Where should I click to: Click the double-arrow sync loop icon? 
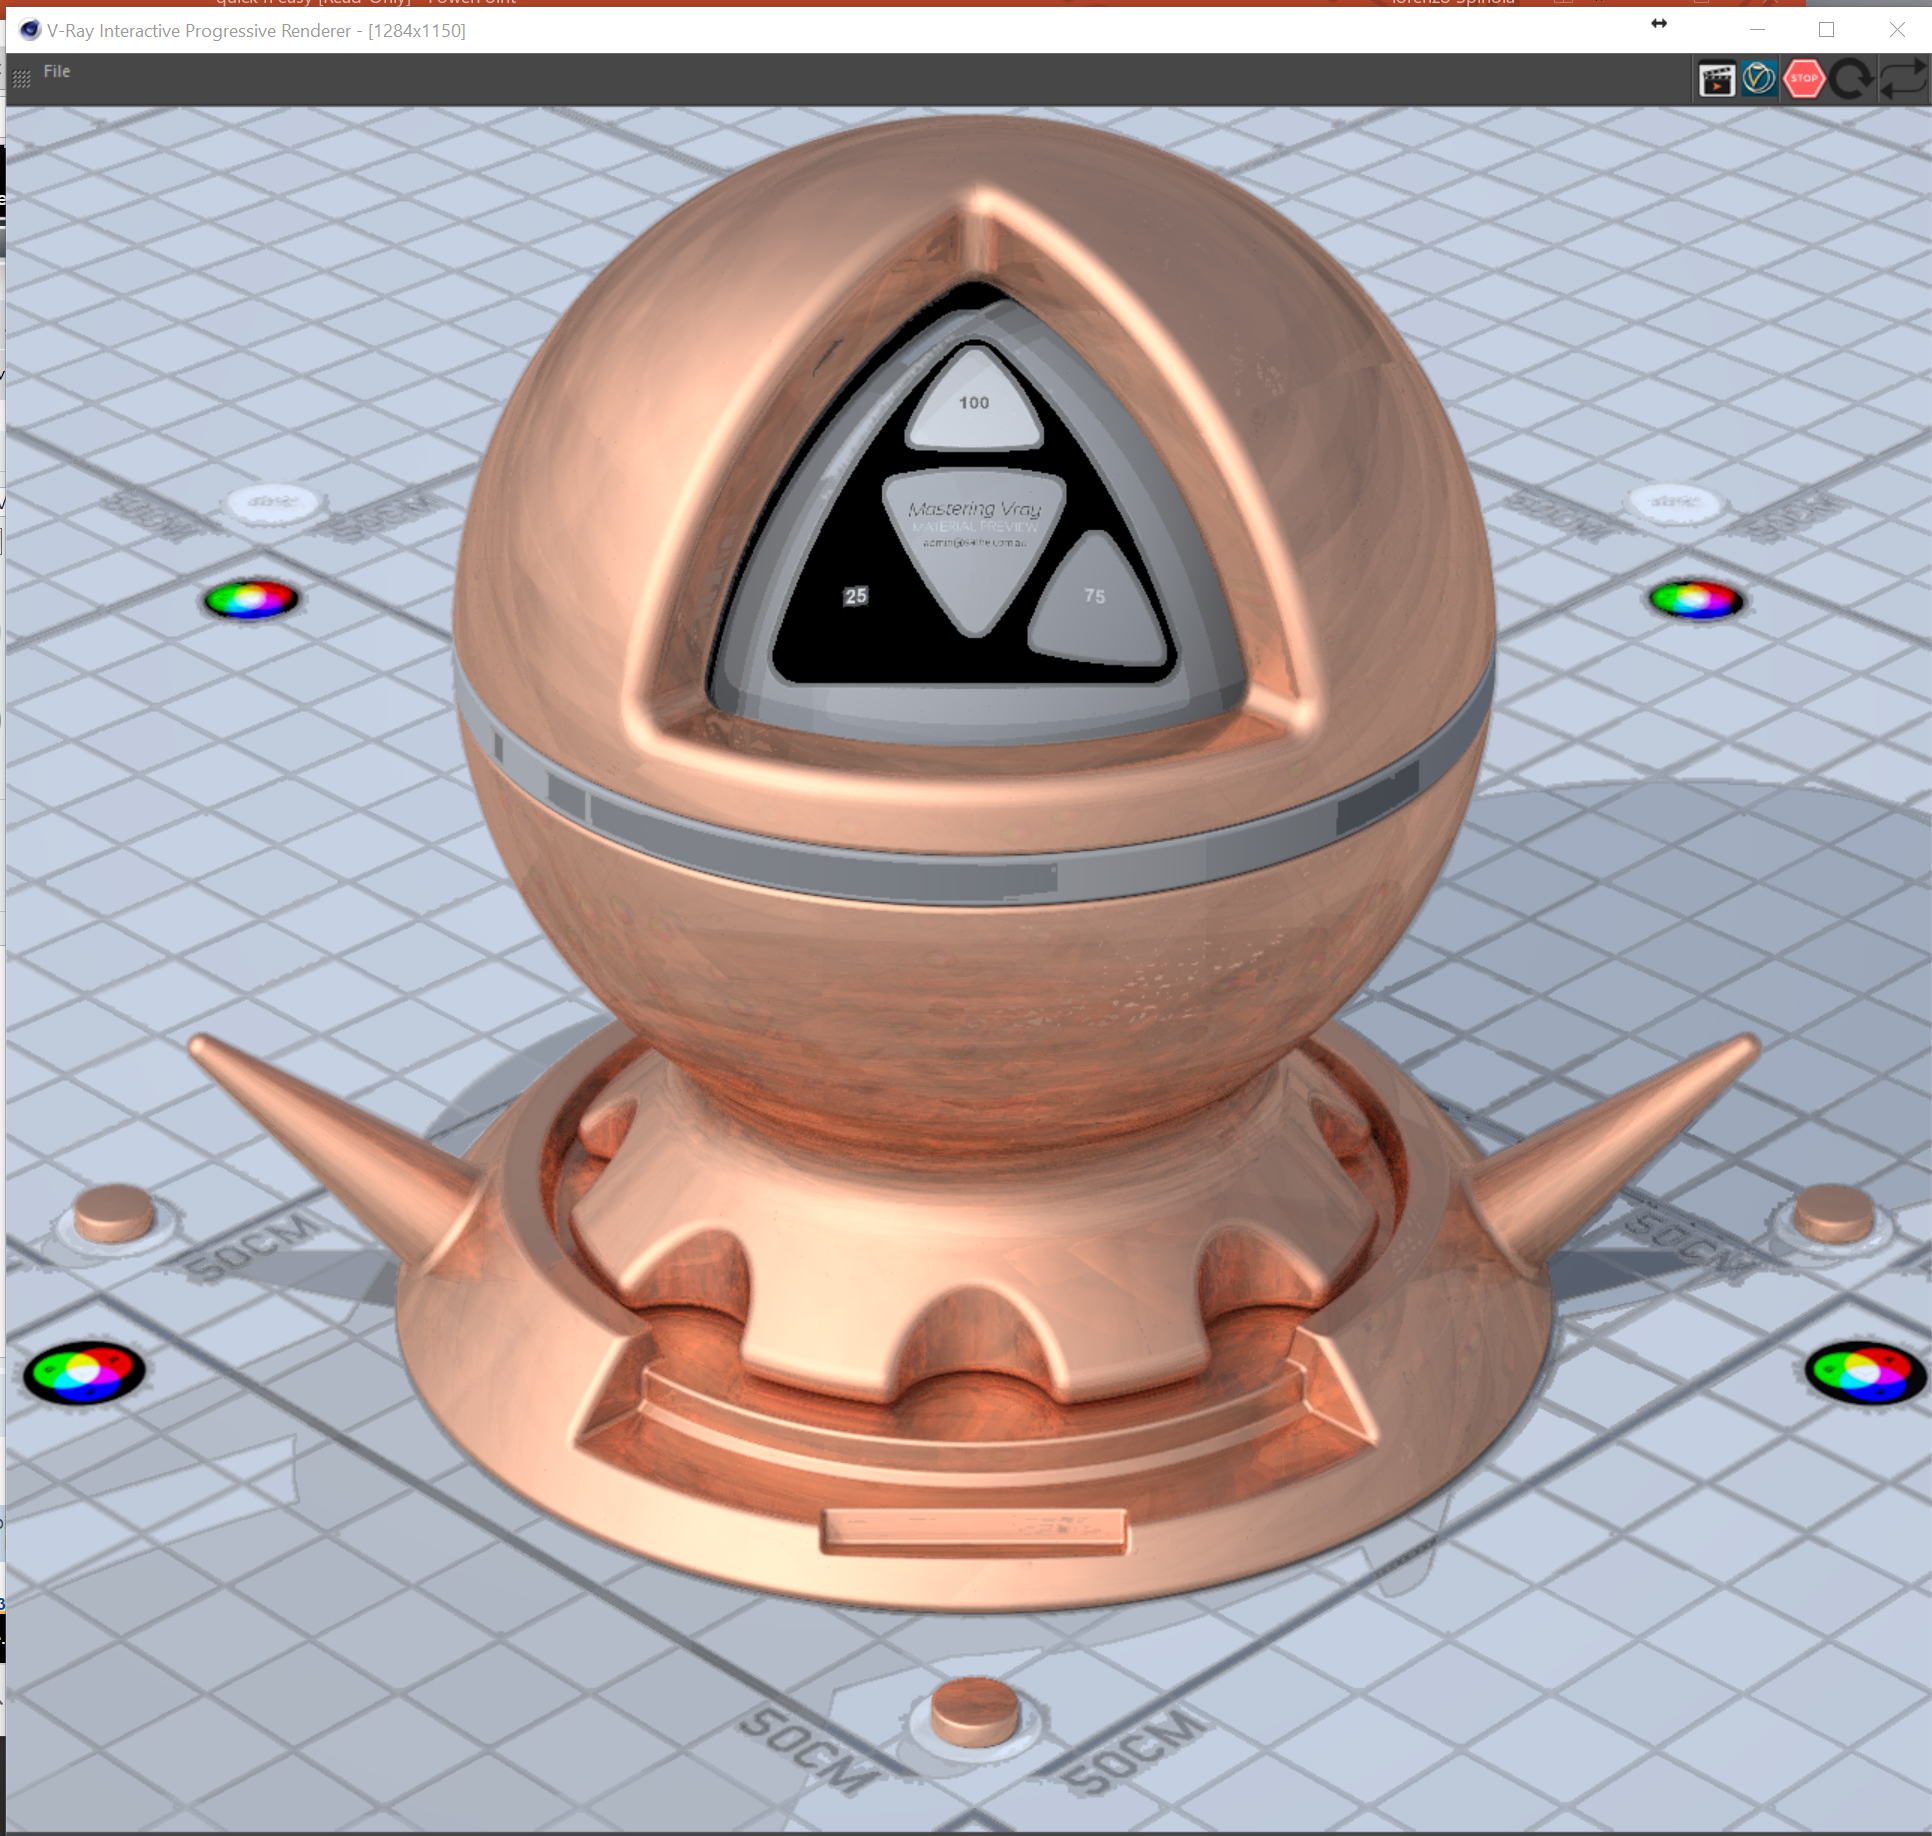click(1902, 79)
